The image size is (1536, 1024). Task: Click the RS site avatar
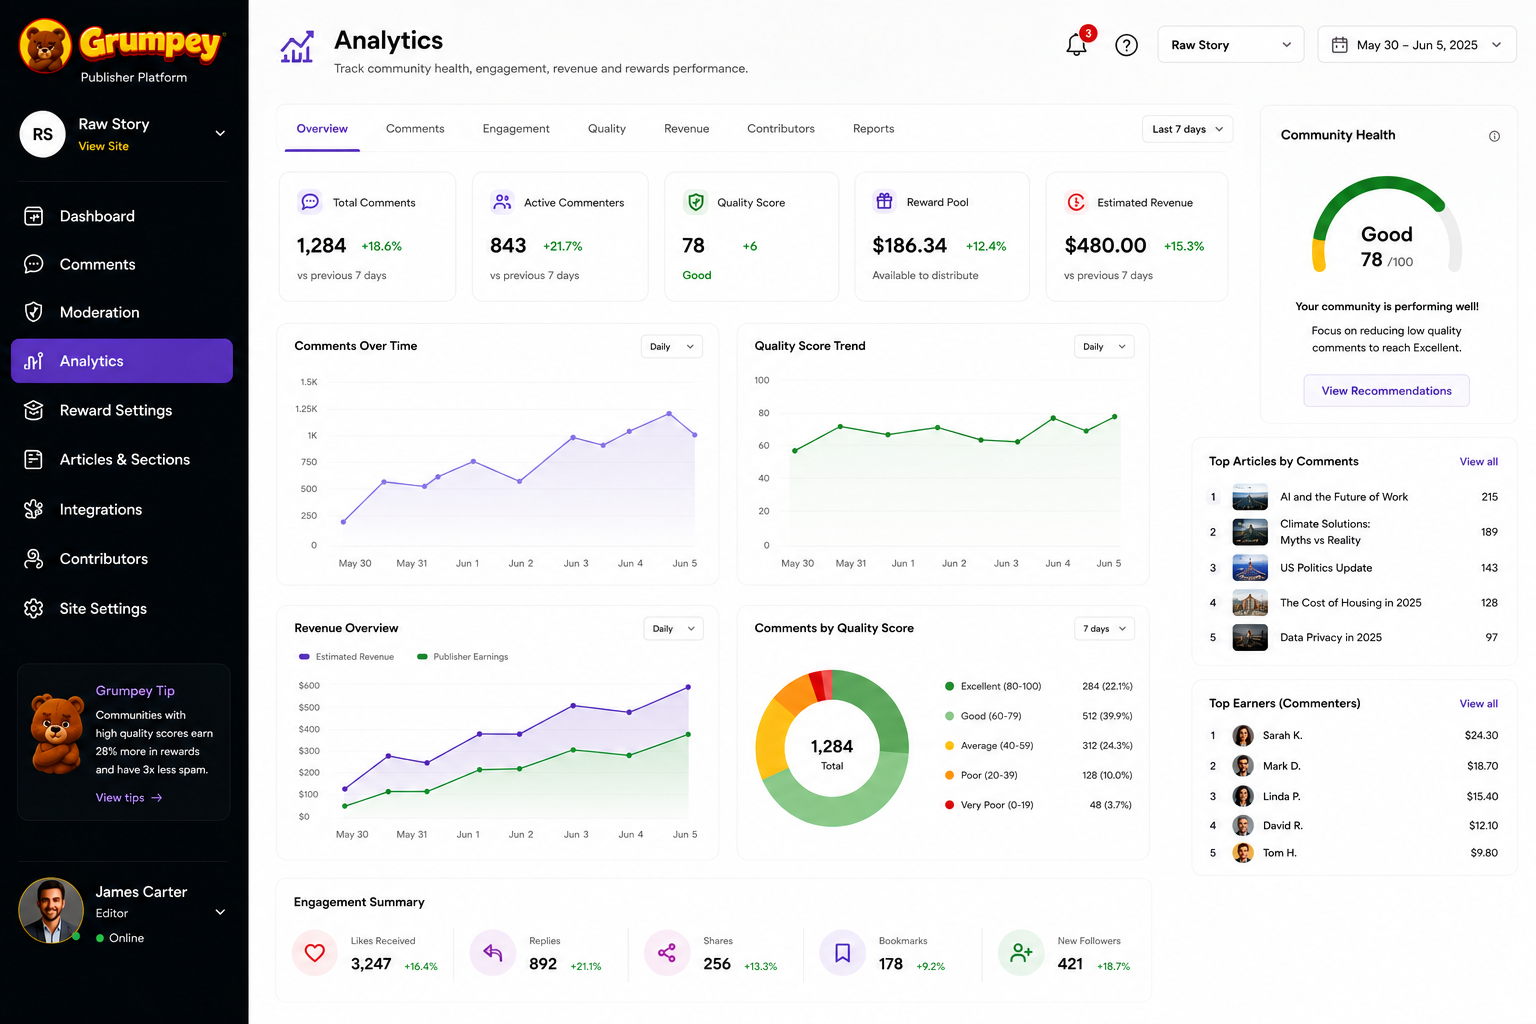tap(43, 134)
